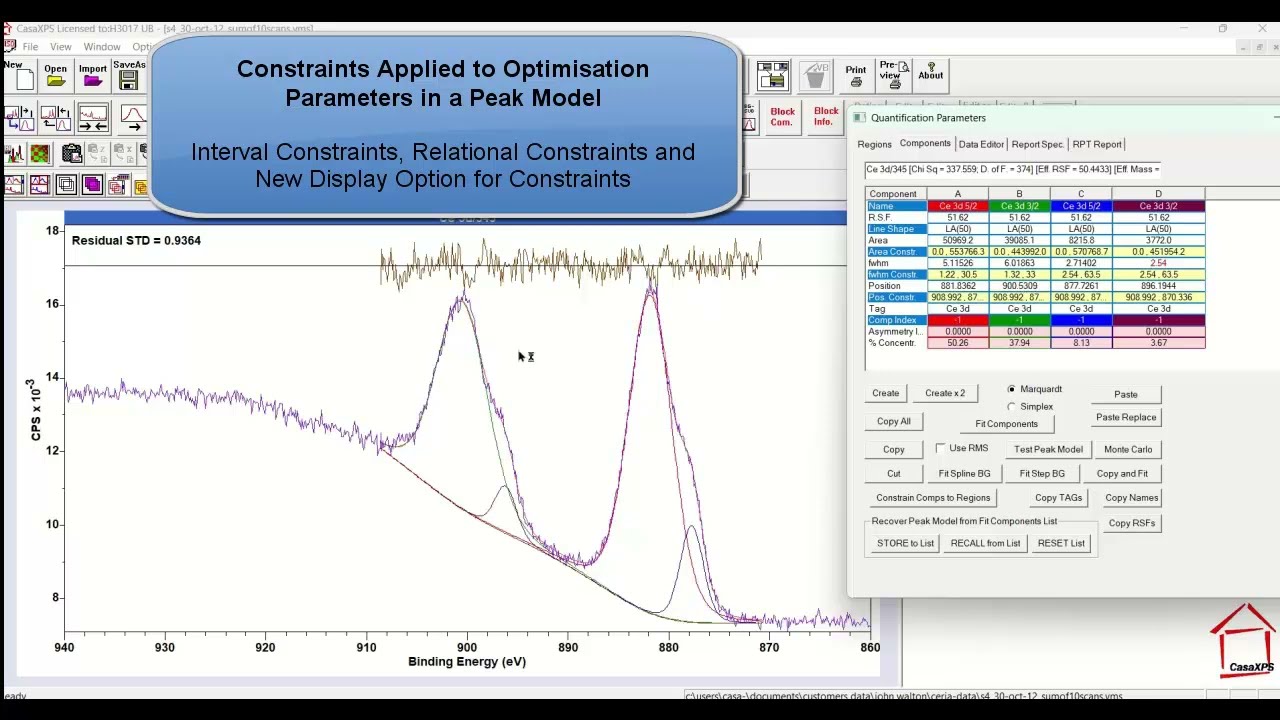Click the RESET List button

point(1061,543)
